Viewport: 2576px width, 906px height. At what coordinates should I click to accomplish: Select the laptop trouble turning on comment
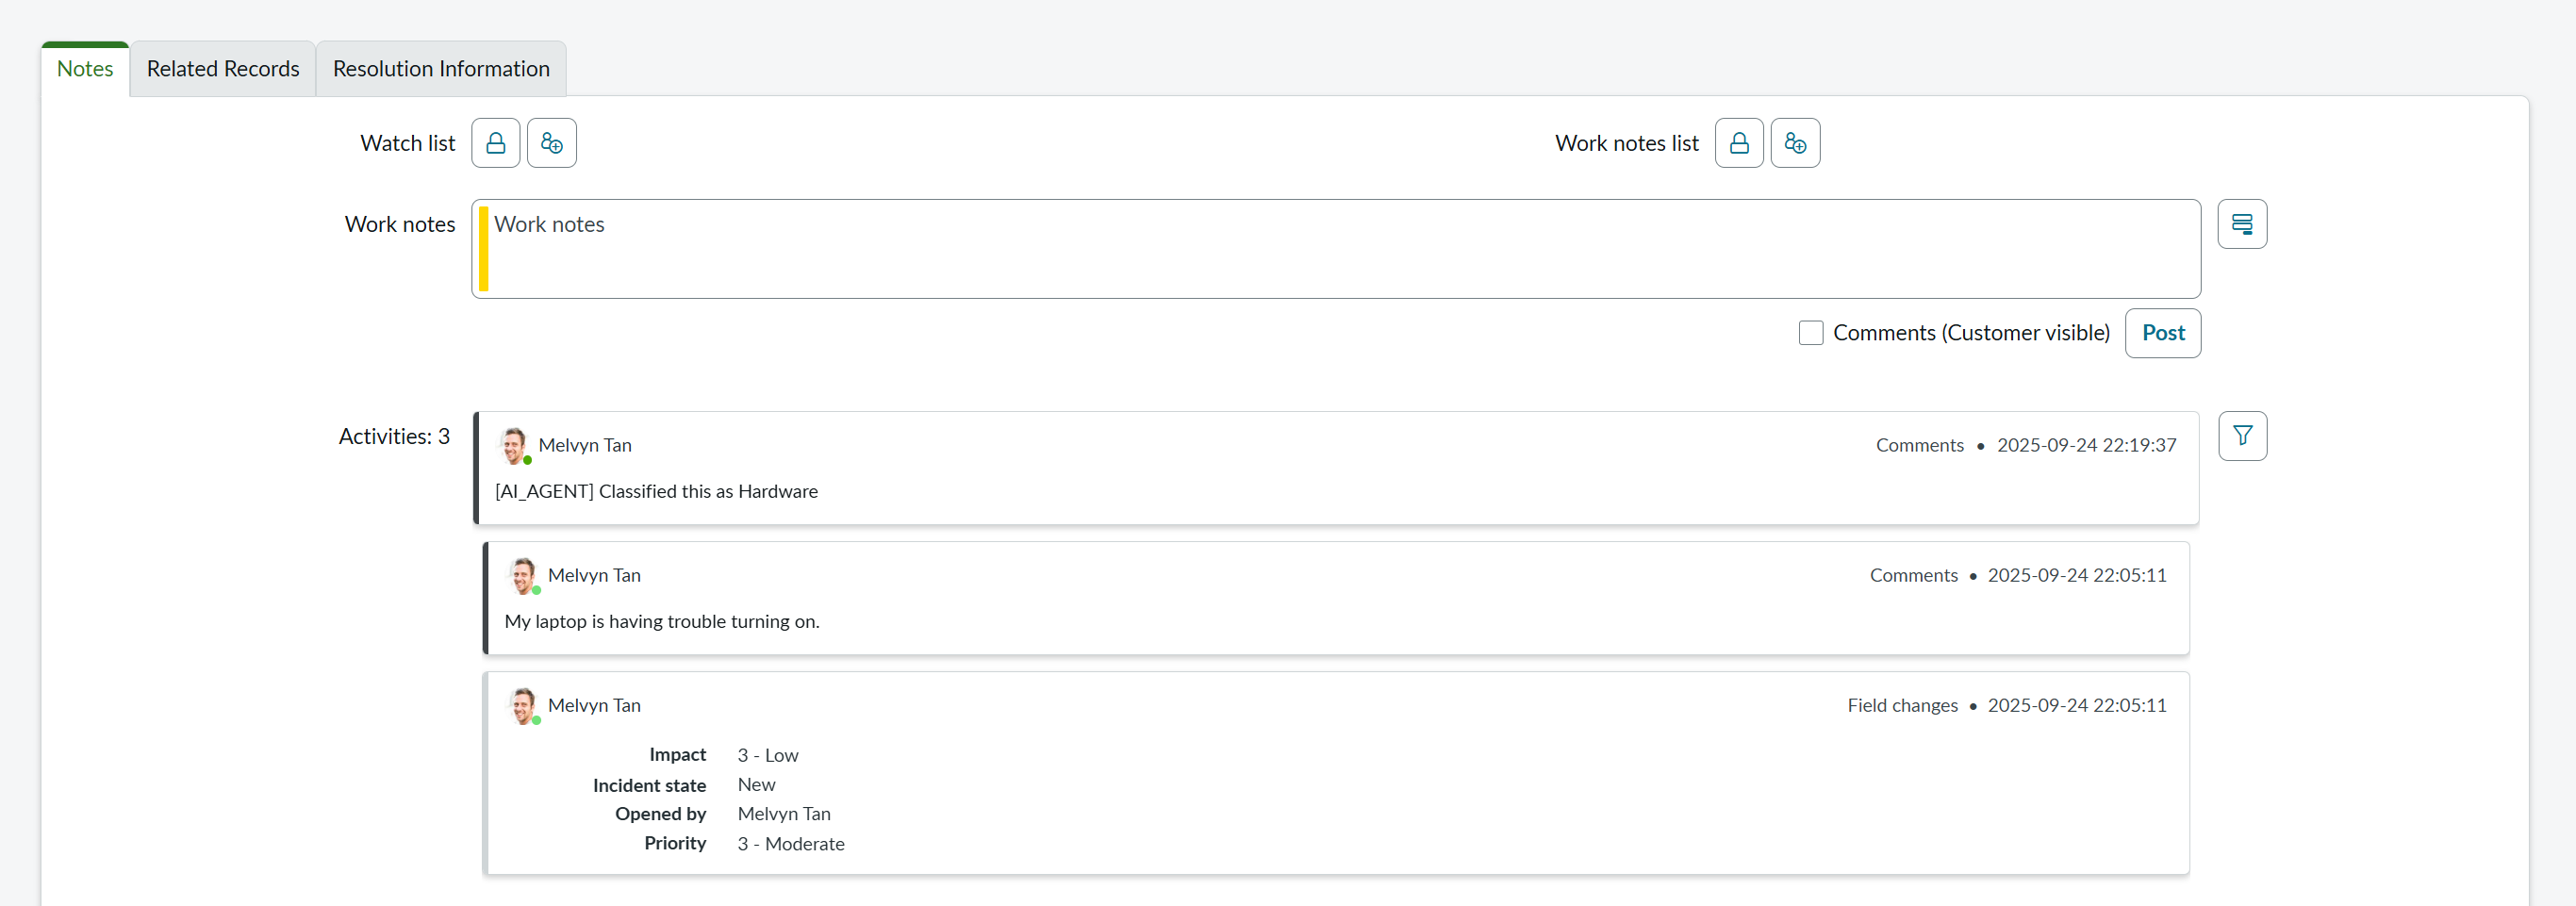(661, 621)
